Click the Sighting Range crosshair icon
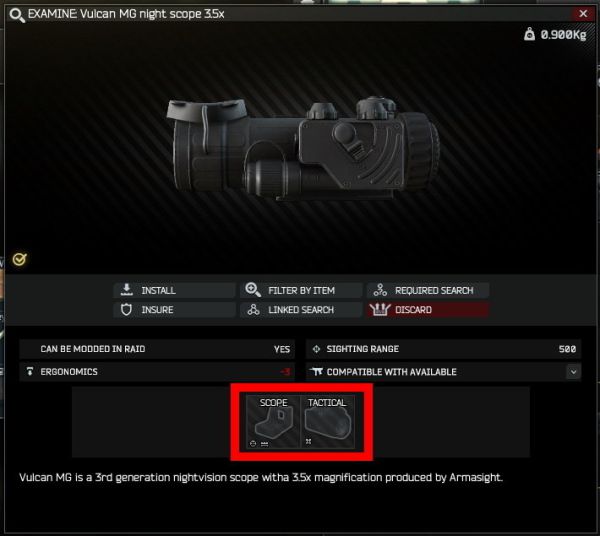600x536 pixels. click(x=316, y=349)
